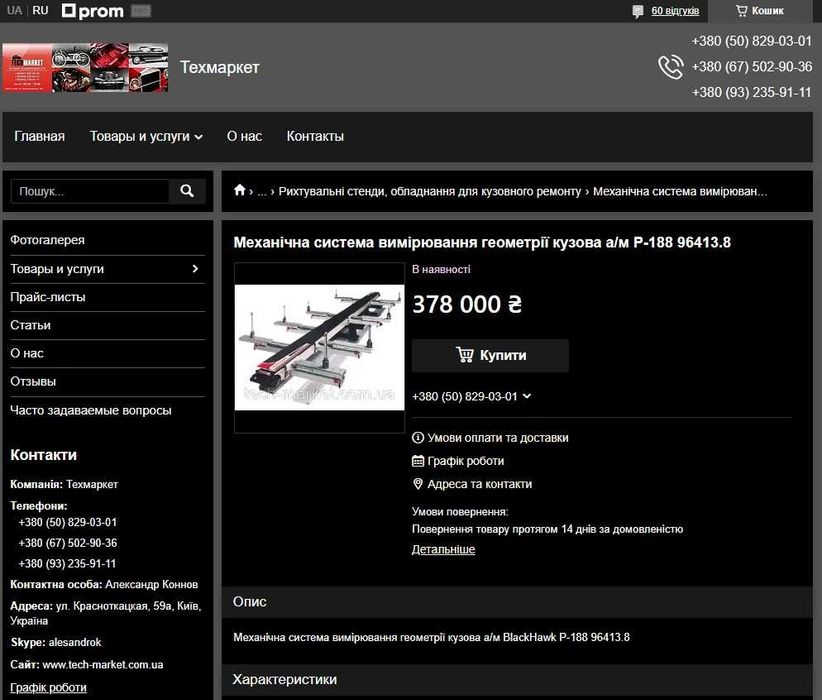Click contact person Александр Коннов
The image size is (822, 700).
tap(152, 585)
